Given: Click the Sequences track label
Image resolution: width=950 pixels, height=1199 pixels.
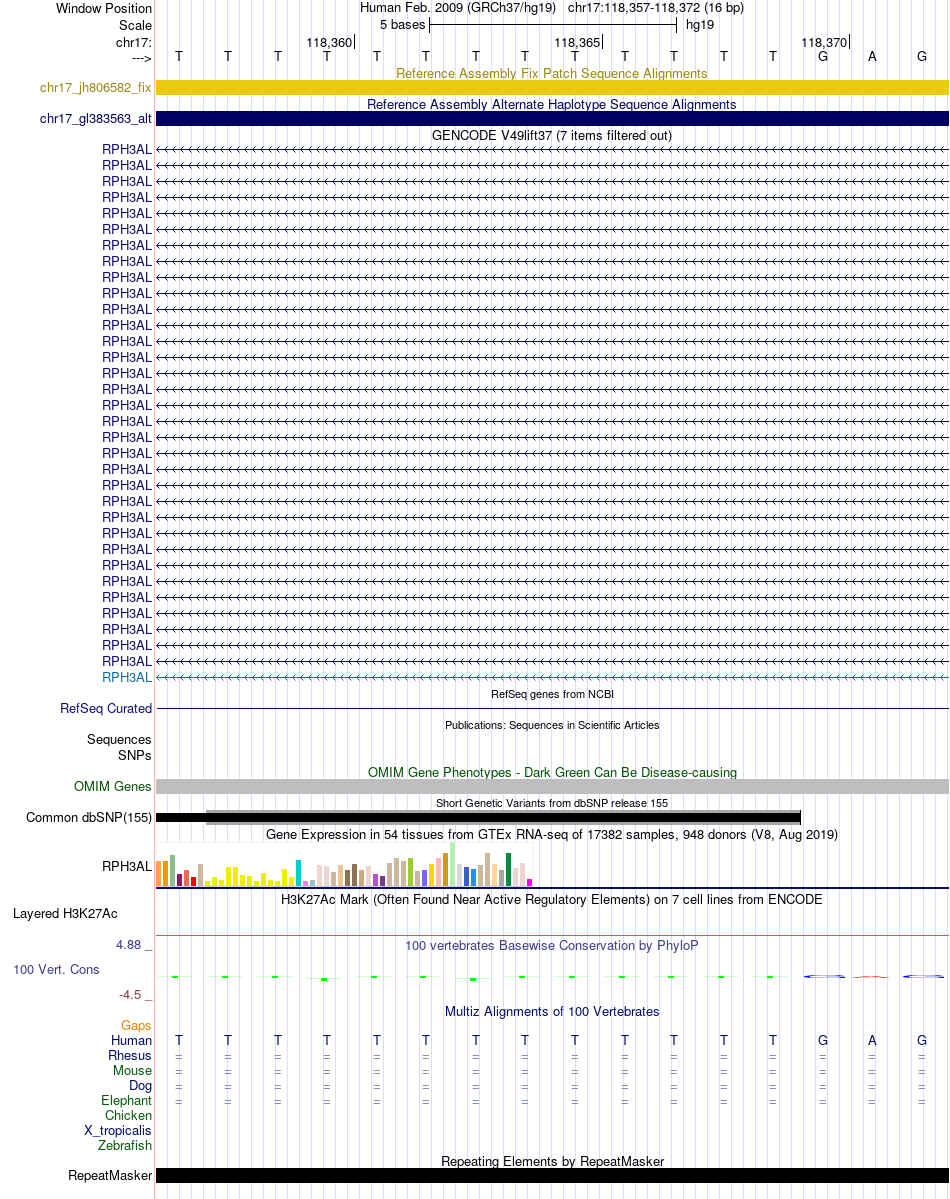Looking at the screenshot, I should pos(119,739).
